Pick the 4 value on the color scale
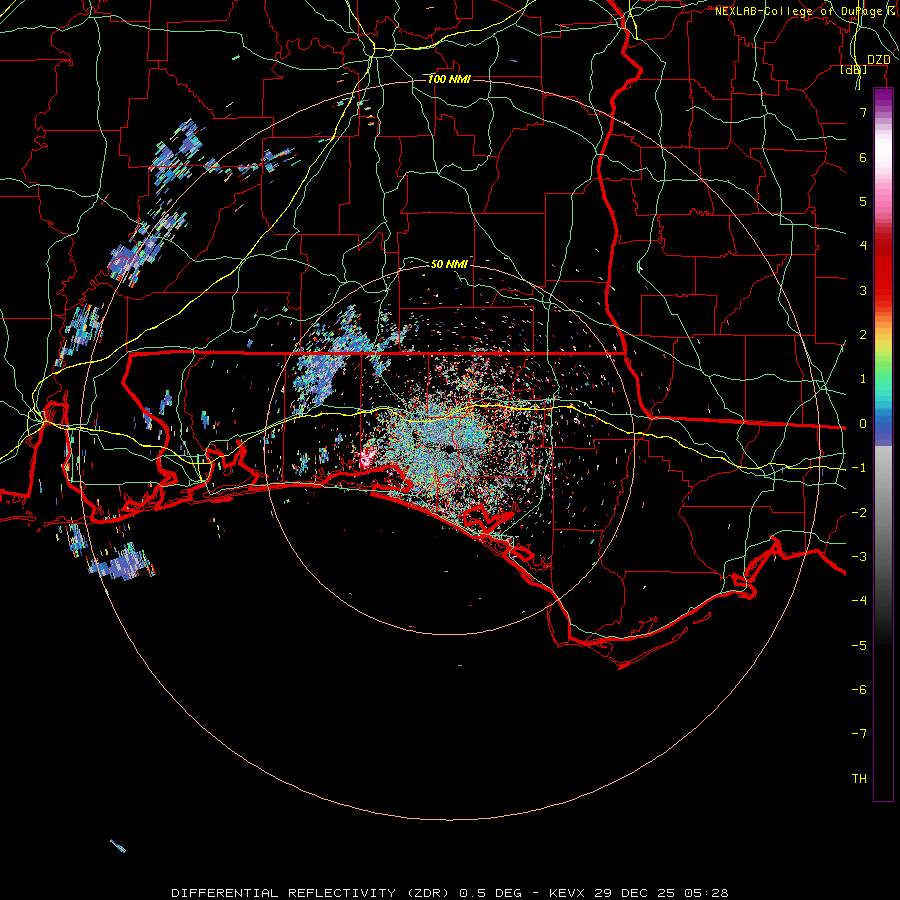The height and width of the screenshot is (900, 900). pyautogui.click(x=863, y=246)
